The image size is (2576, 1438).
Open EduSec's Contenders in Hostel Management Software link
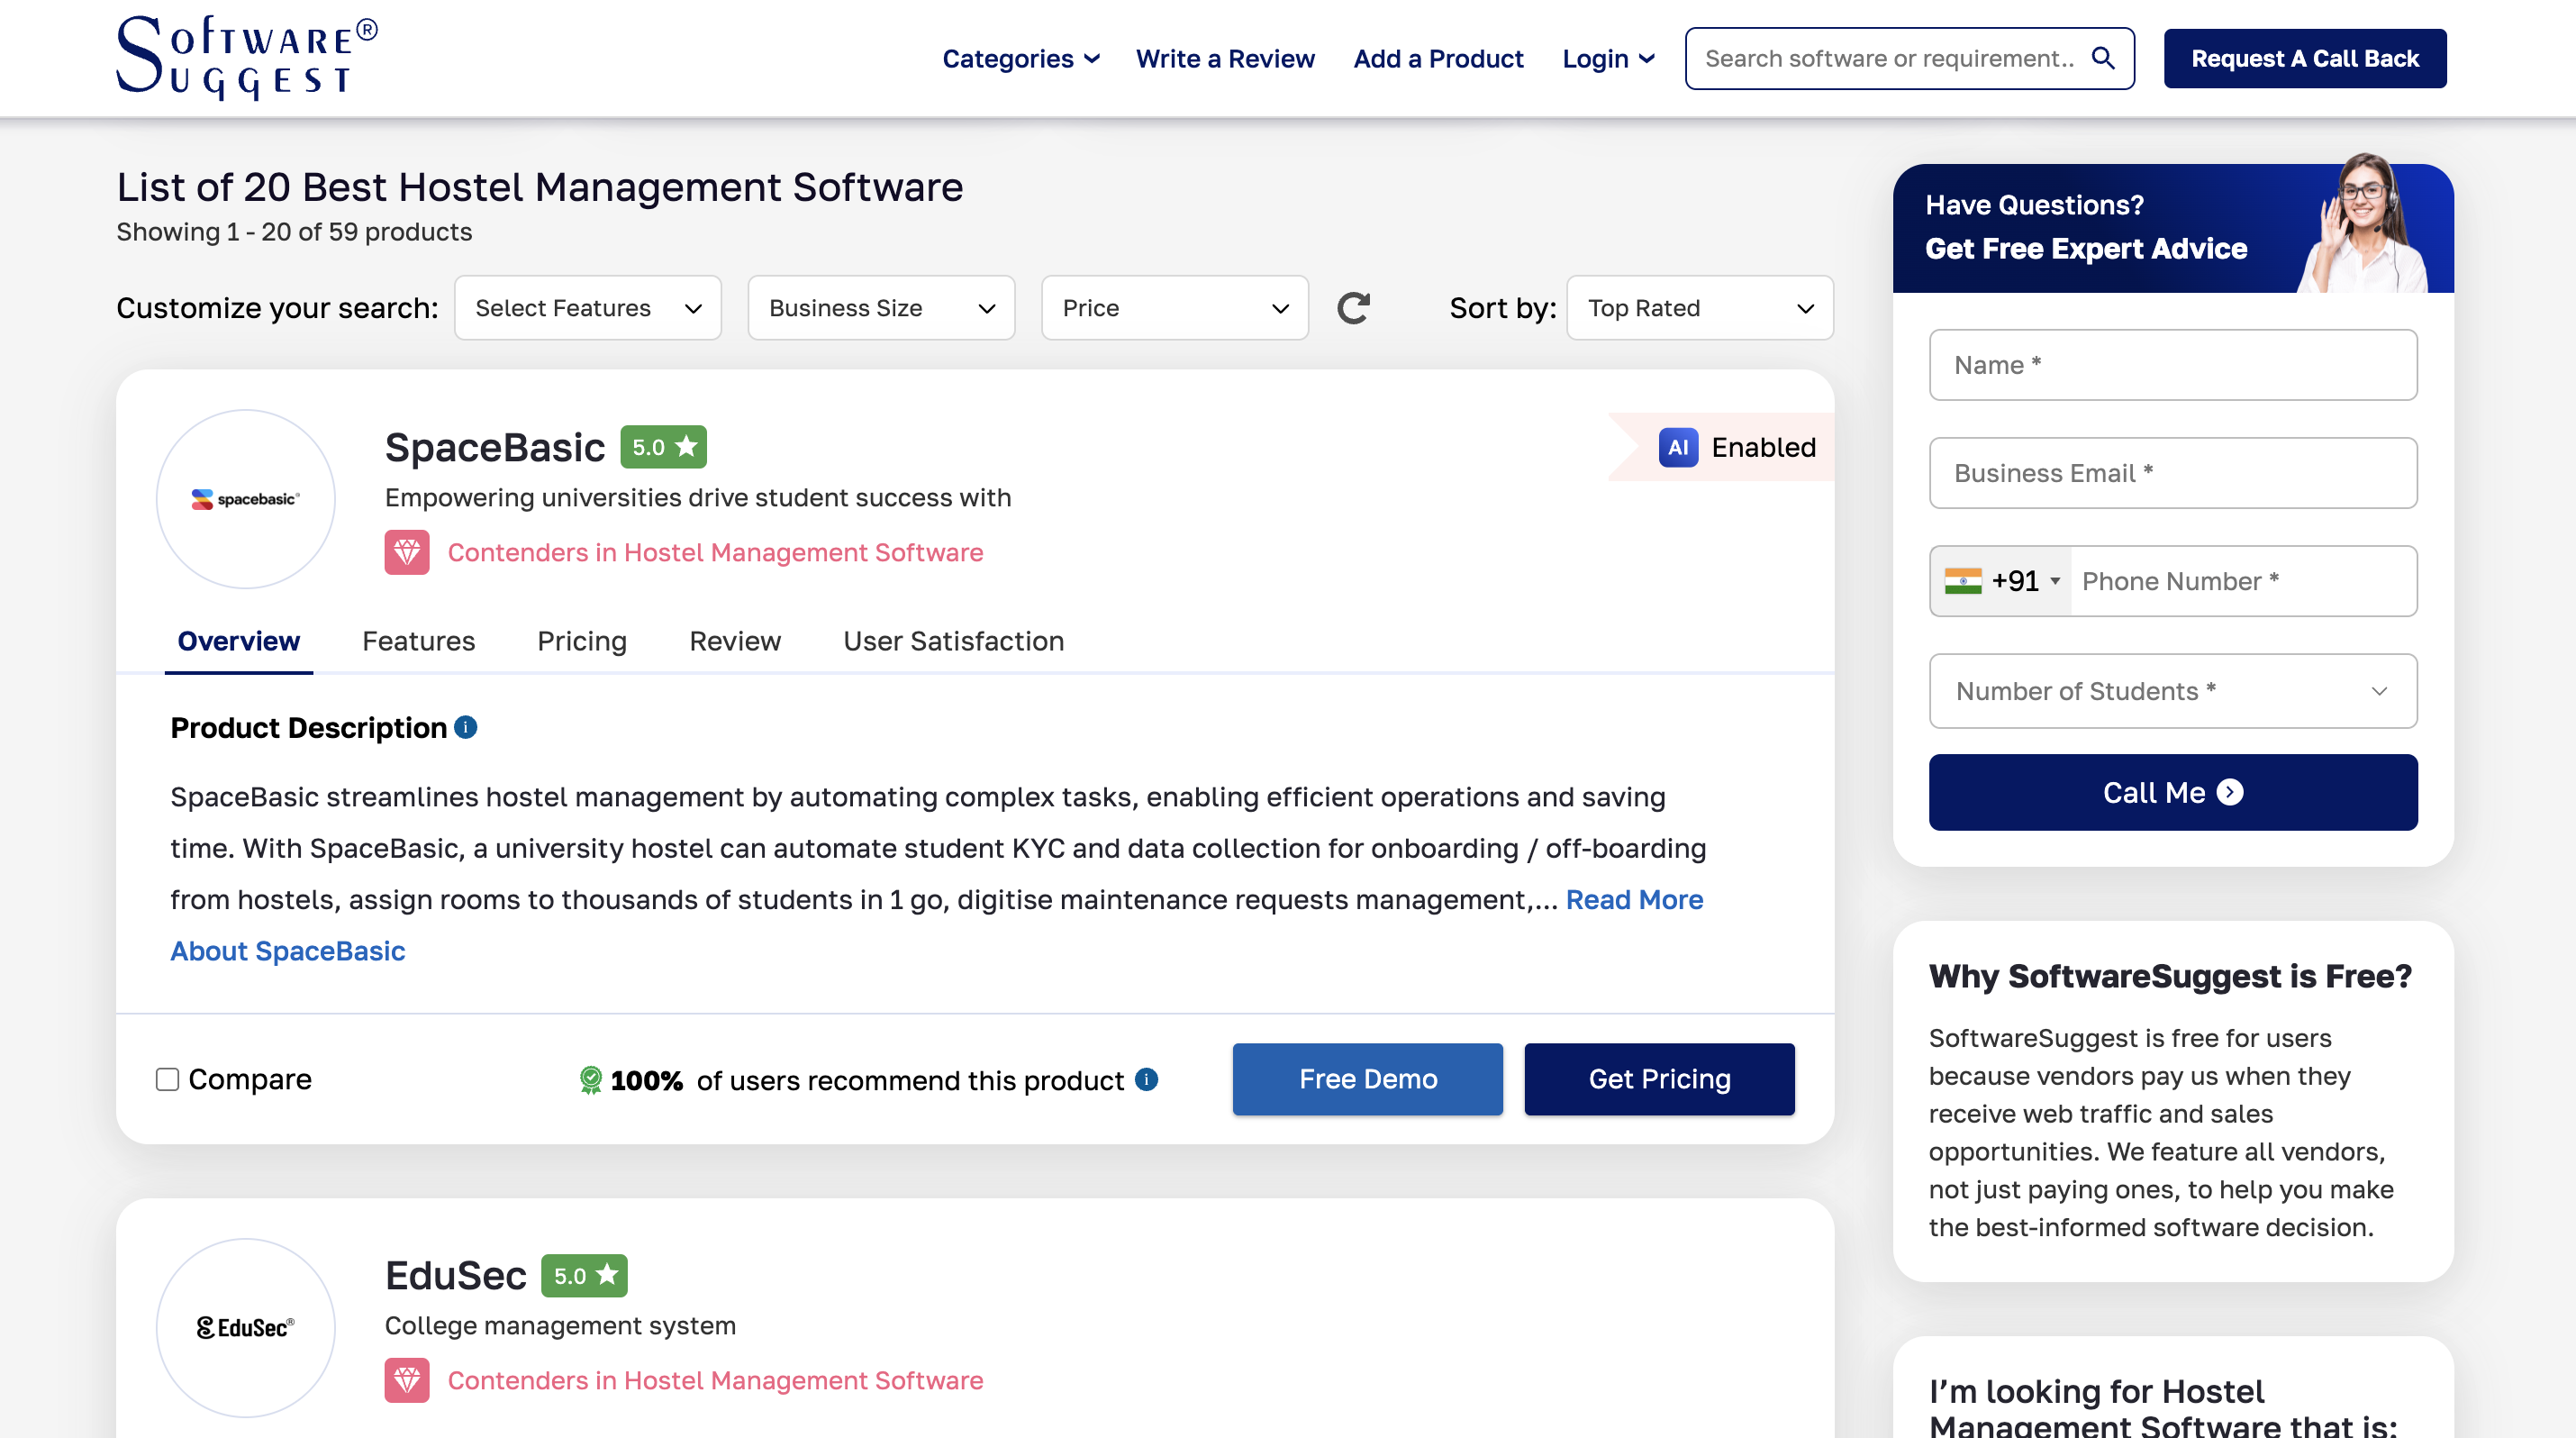pyautogui.click(x=715, y=1380)
